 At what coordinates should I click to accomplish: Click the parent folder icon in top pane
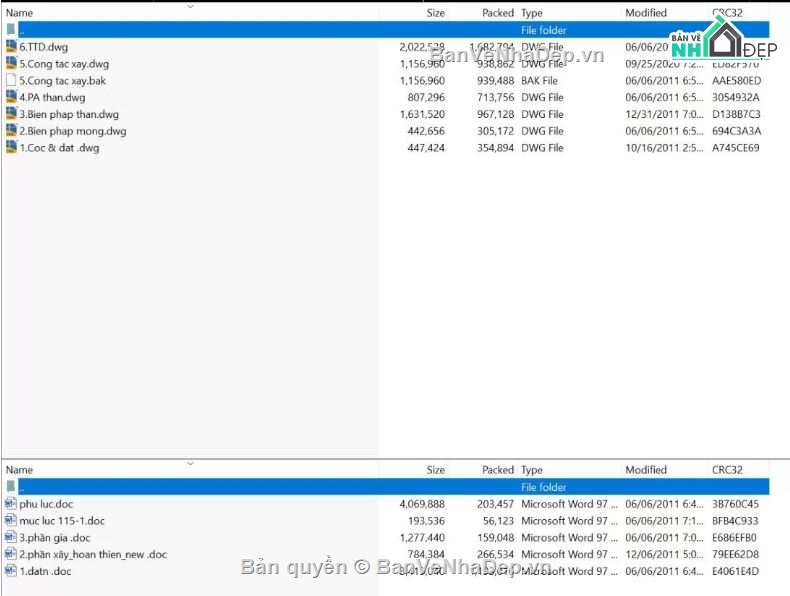pyautogui.click(x=11, y=30)
